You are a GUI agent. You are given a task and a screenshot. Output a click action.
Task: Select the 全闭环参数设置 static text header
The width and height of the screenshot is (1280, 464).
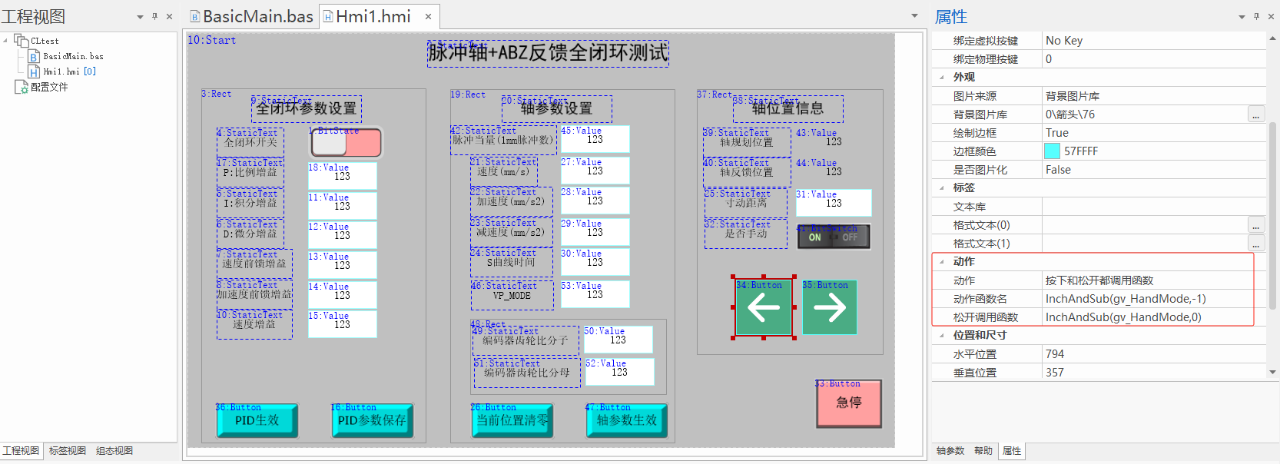[x=306, y=108]
